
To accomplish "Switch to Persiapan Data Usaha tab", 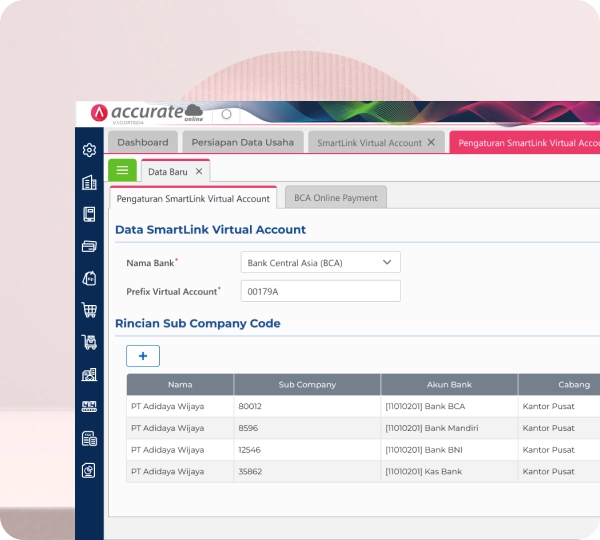I will tap(243, 142).
